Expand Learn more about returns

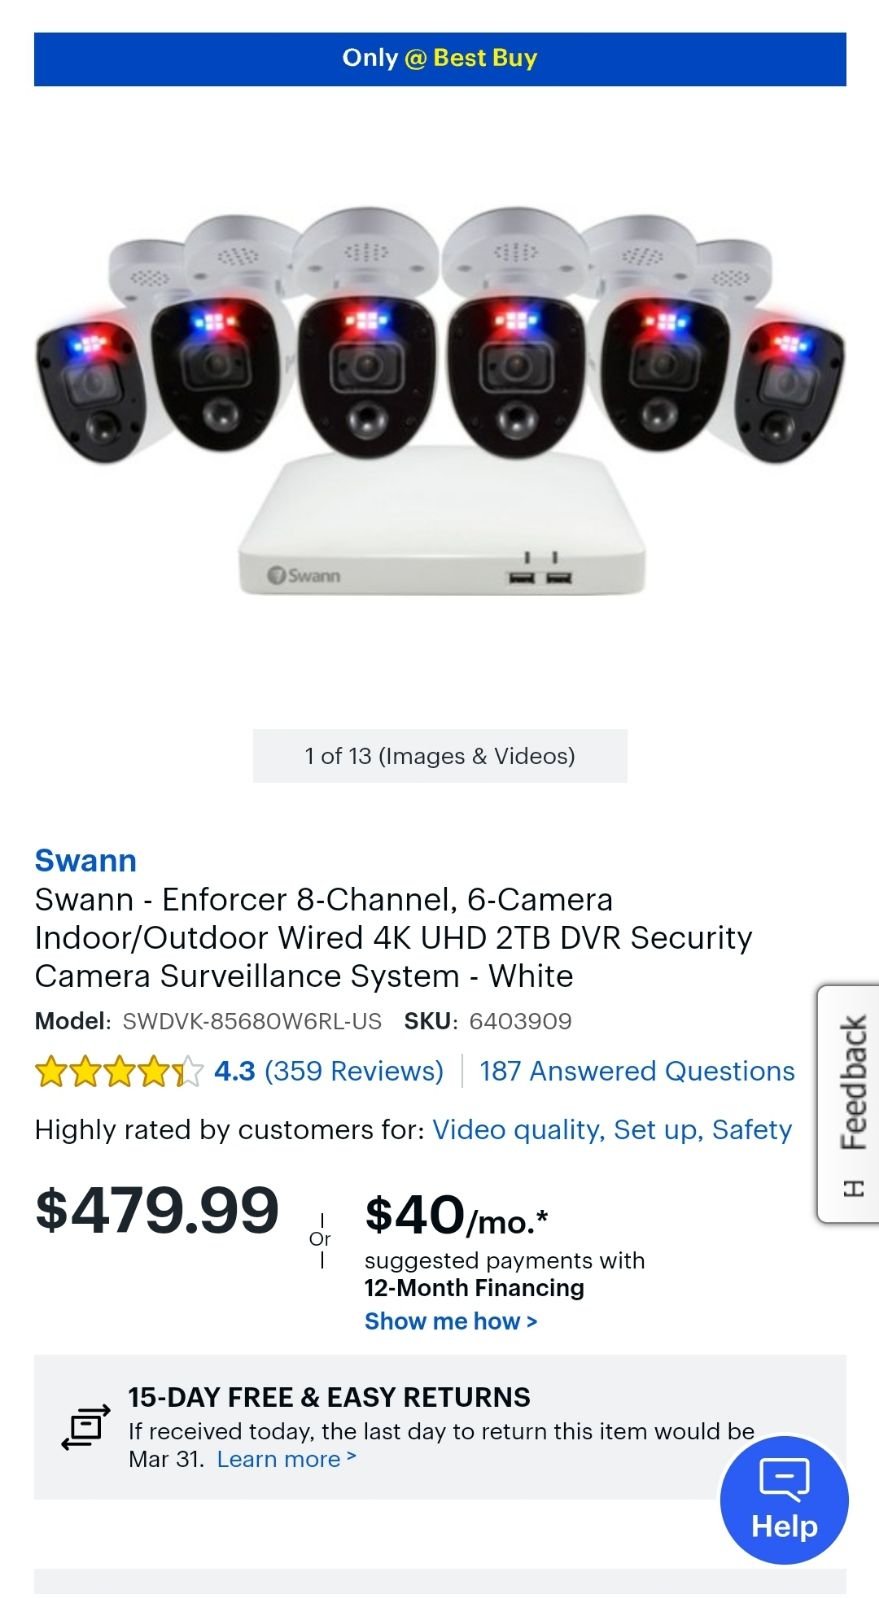(x=286, y=1459)
